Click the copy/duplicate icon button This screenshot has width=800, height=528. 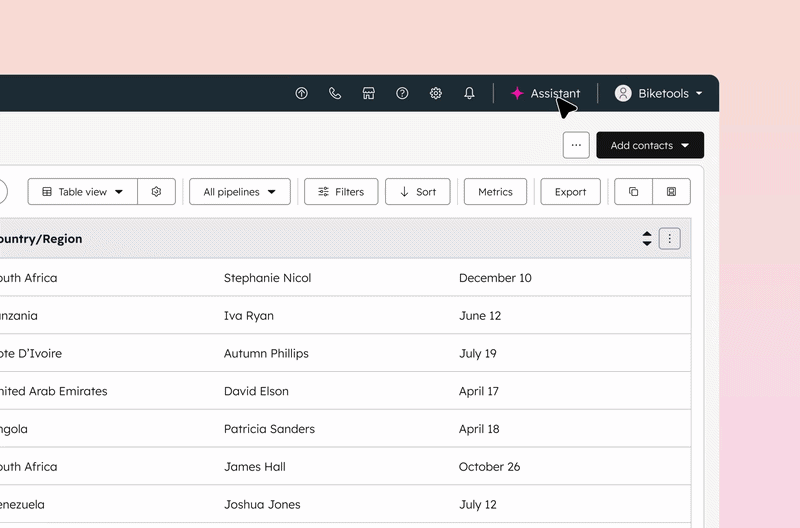633,192
